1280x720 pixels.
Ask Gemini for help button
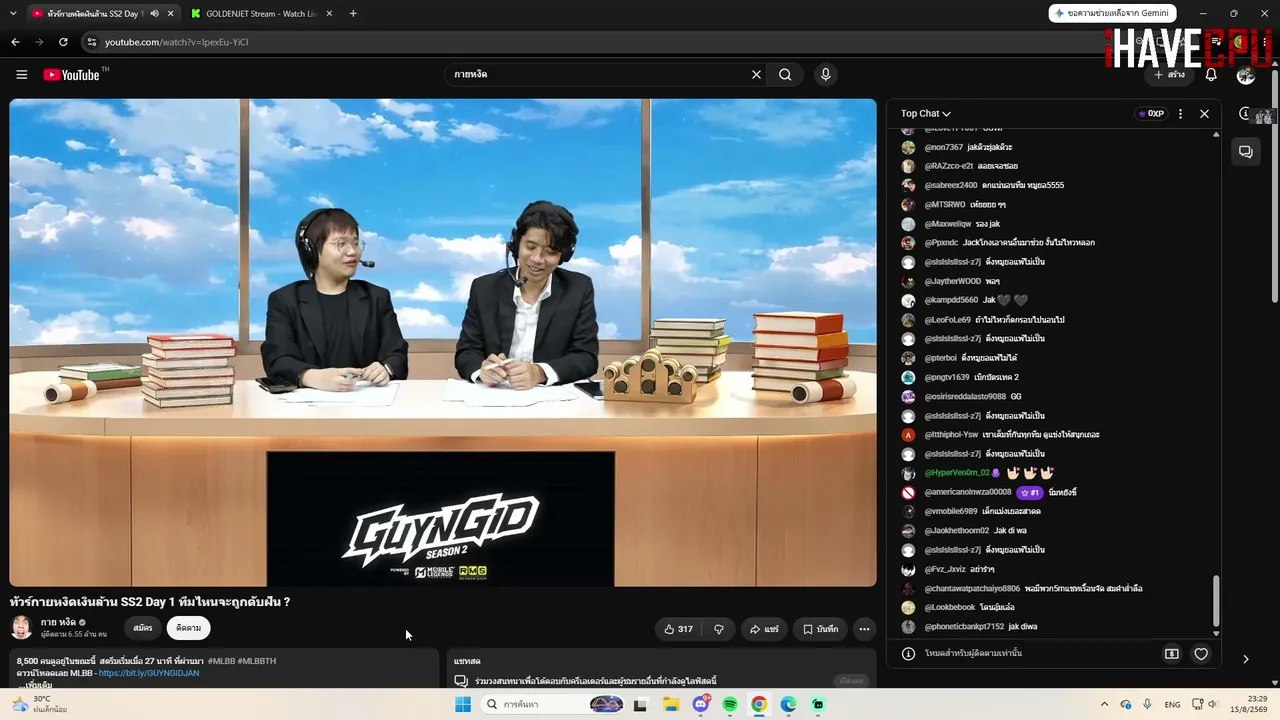(x=1113, y=14)
